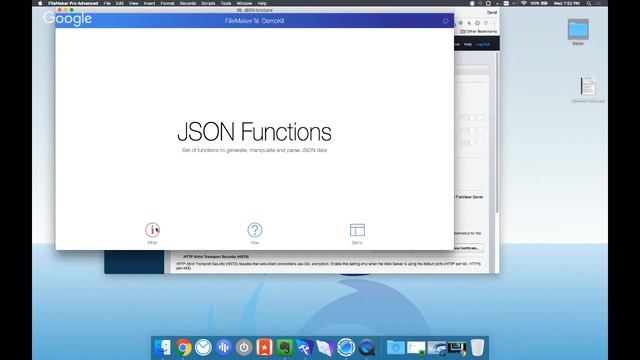Launch Google Chrome from the Dock
The width and height of the screenshot is (640, 360).
(183, 347)
